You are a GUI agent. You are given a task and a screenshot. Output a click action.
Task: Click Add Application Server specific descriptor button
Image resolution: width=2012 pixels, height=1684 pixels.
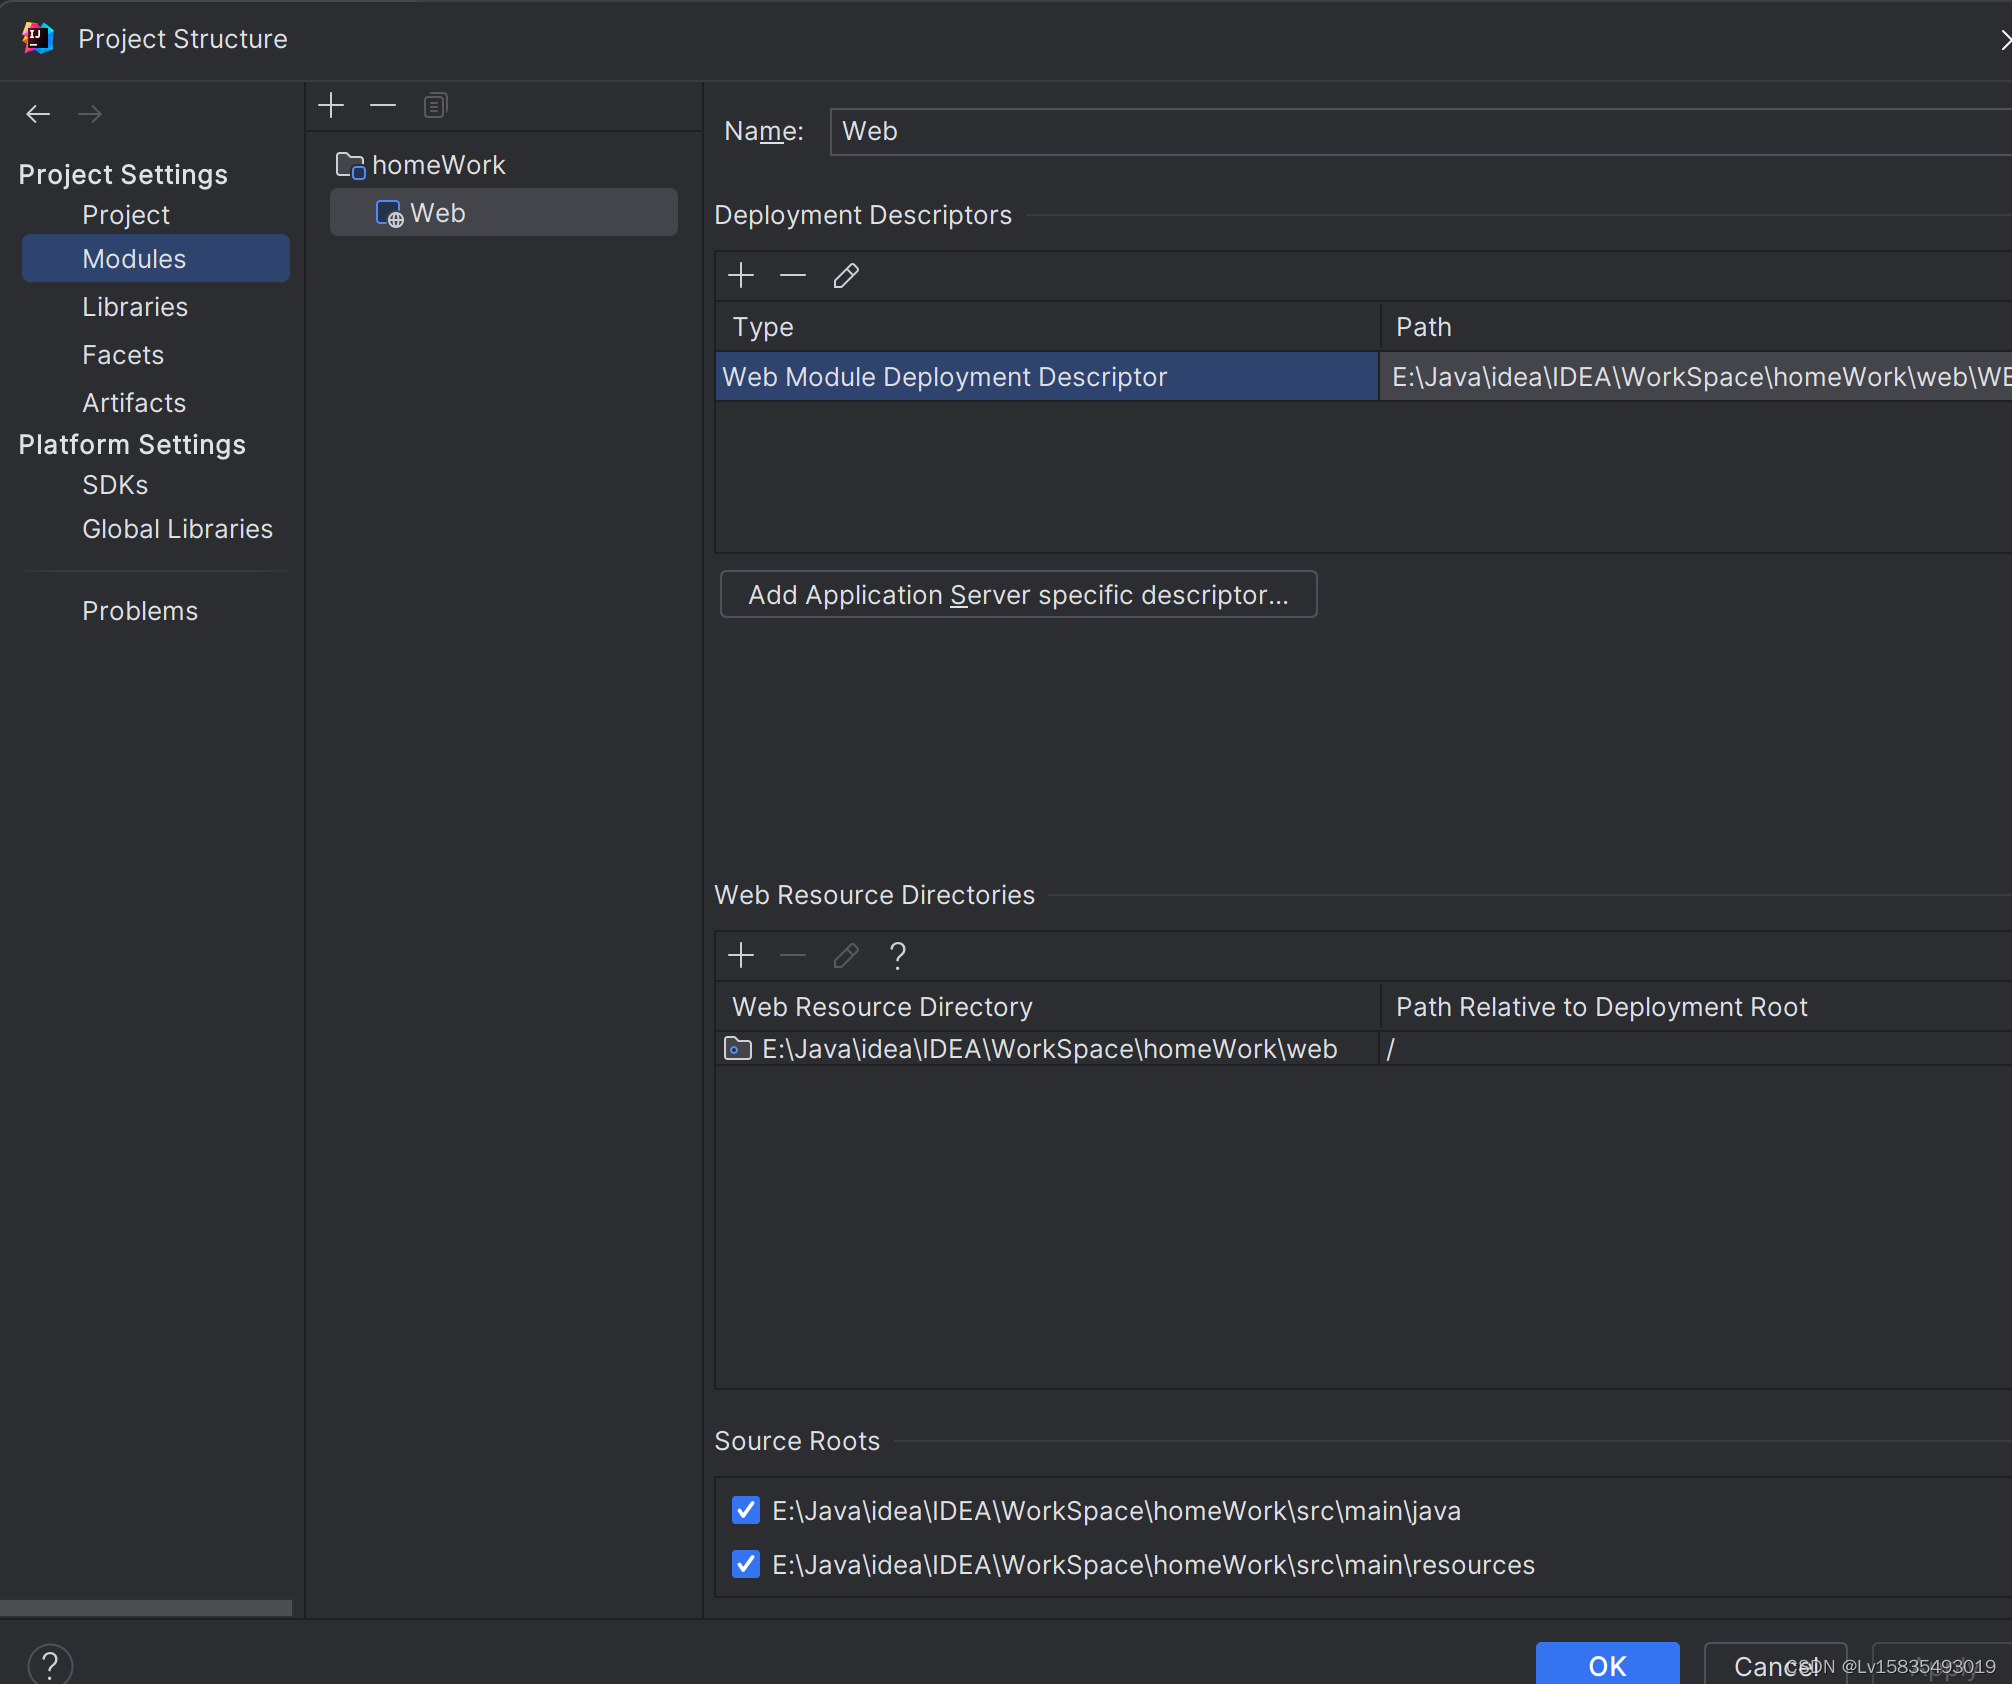tap(1018, 595)
